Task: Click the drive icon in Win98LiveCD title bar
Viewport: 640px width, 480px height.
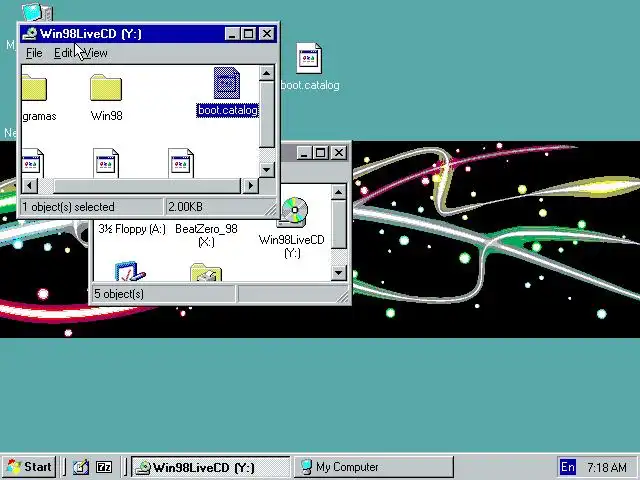Action: coord(29,33)
